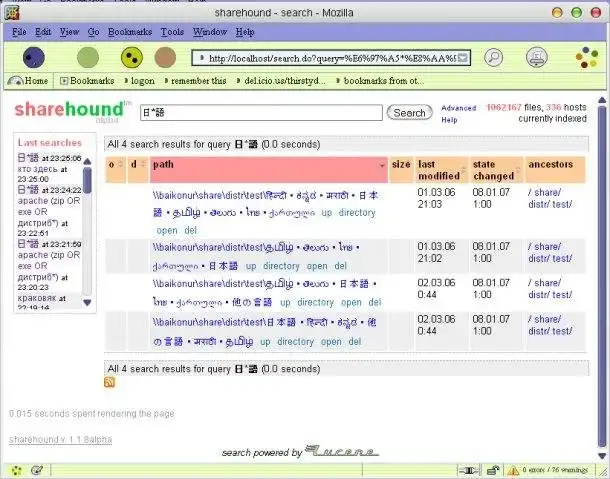Open the Help link beside Search
This screenshot has height=479, width=610.
[x=449, y=120]
